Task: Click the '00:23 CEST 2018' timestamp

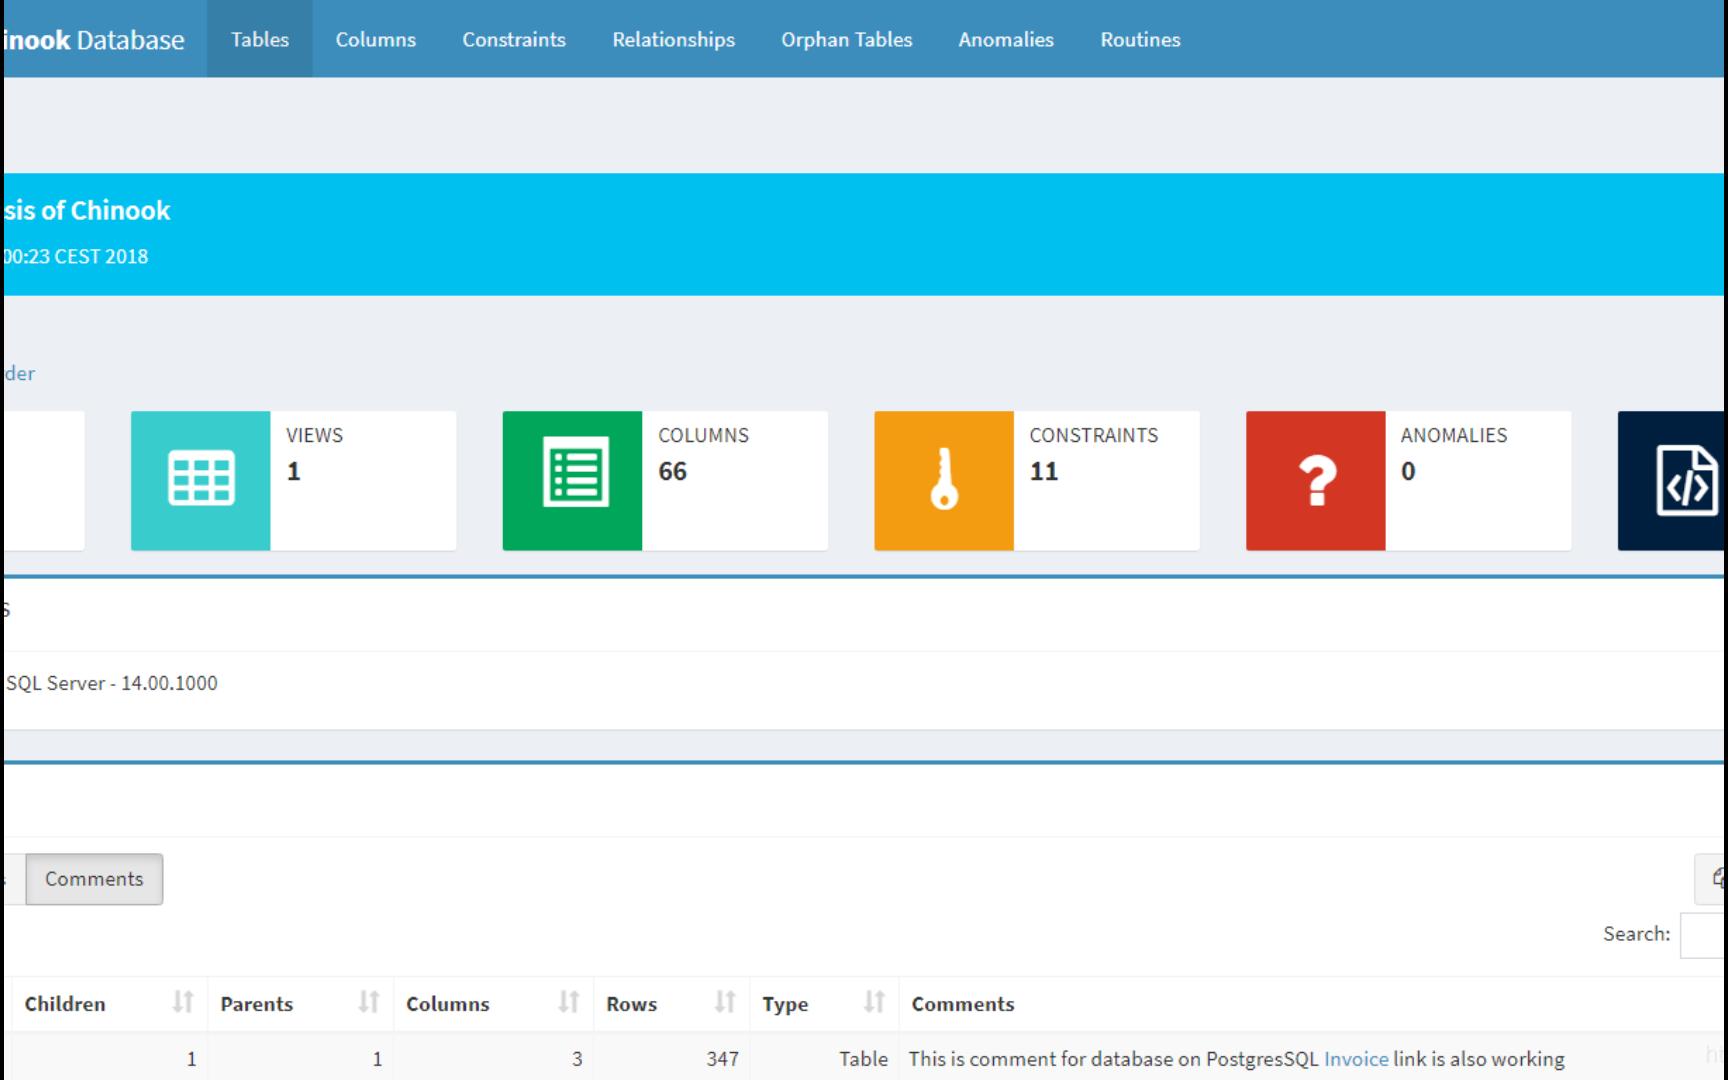Action: pyautogui.click(x=76, y=257)
